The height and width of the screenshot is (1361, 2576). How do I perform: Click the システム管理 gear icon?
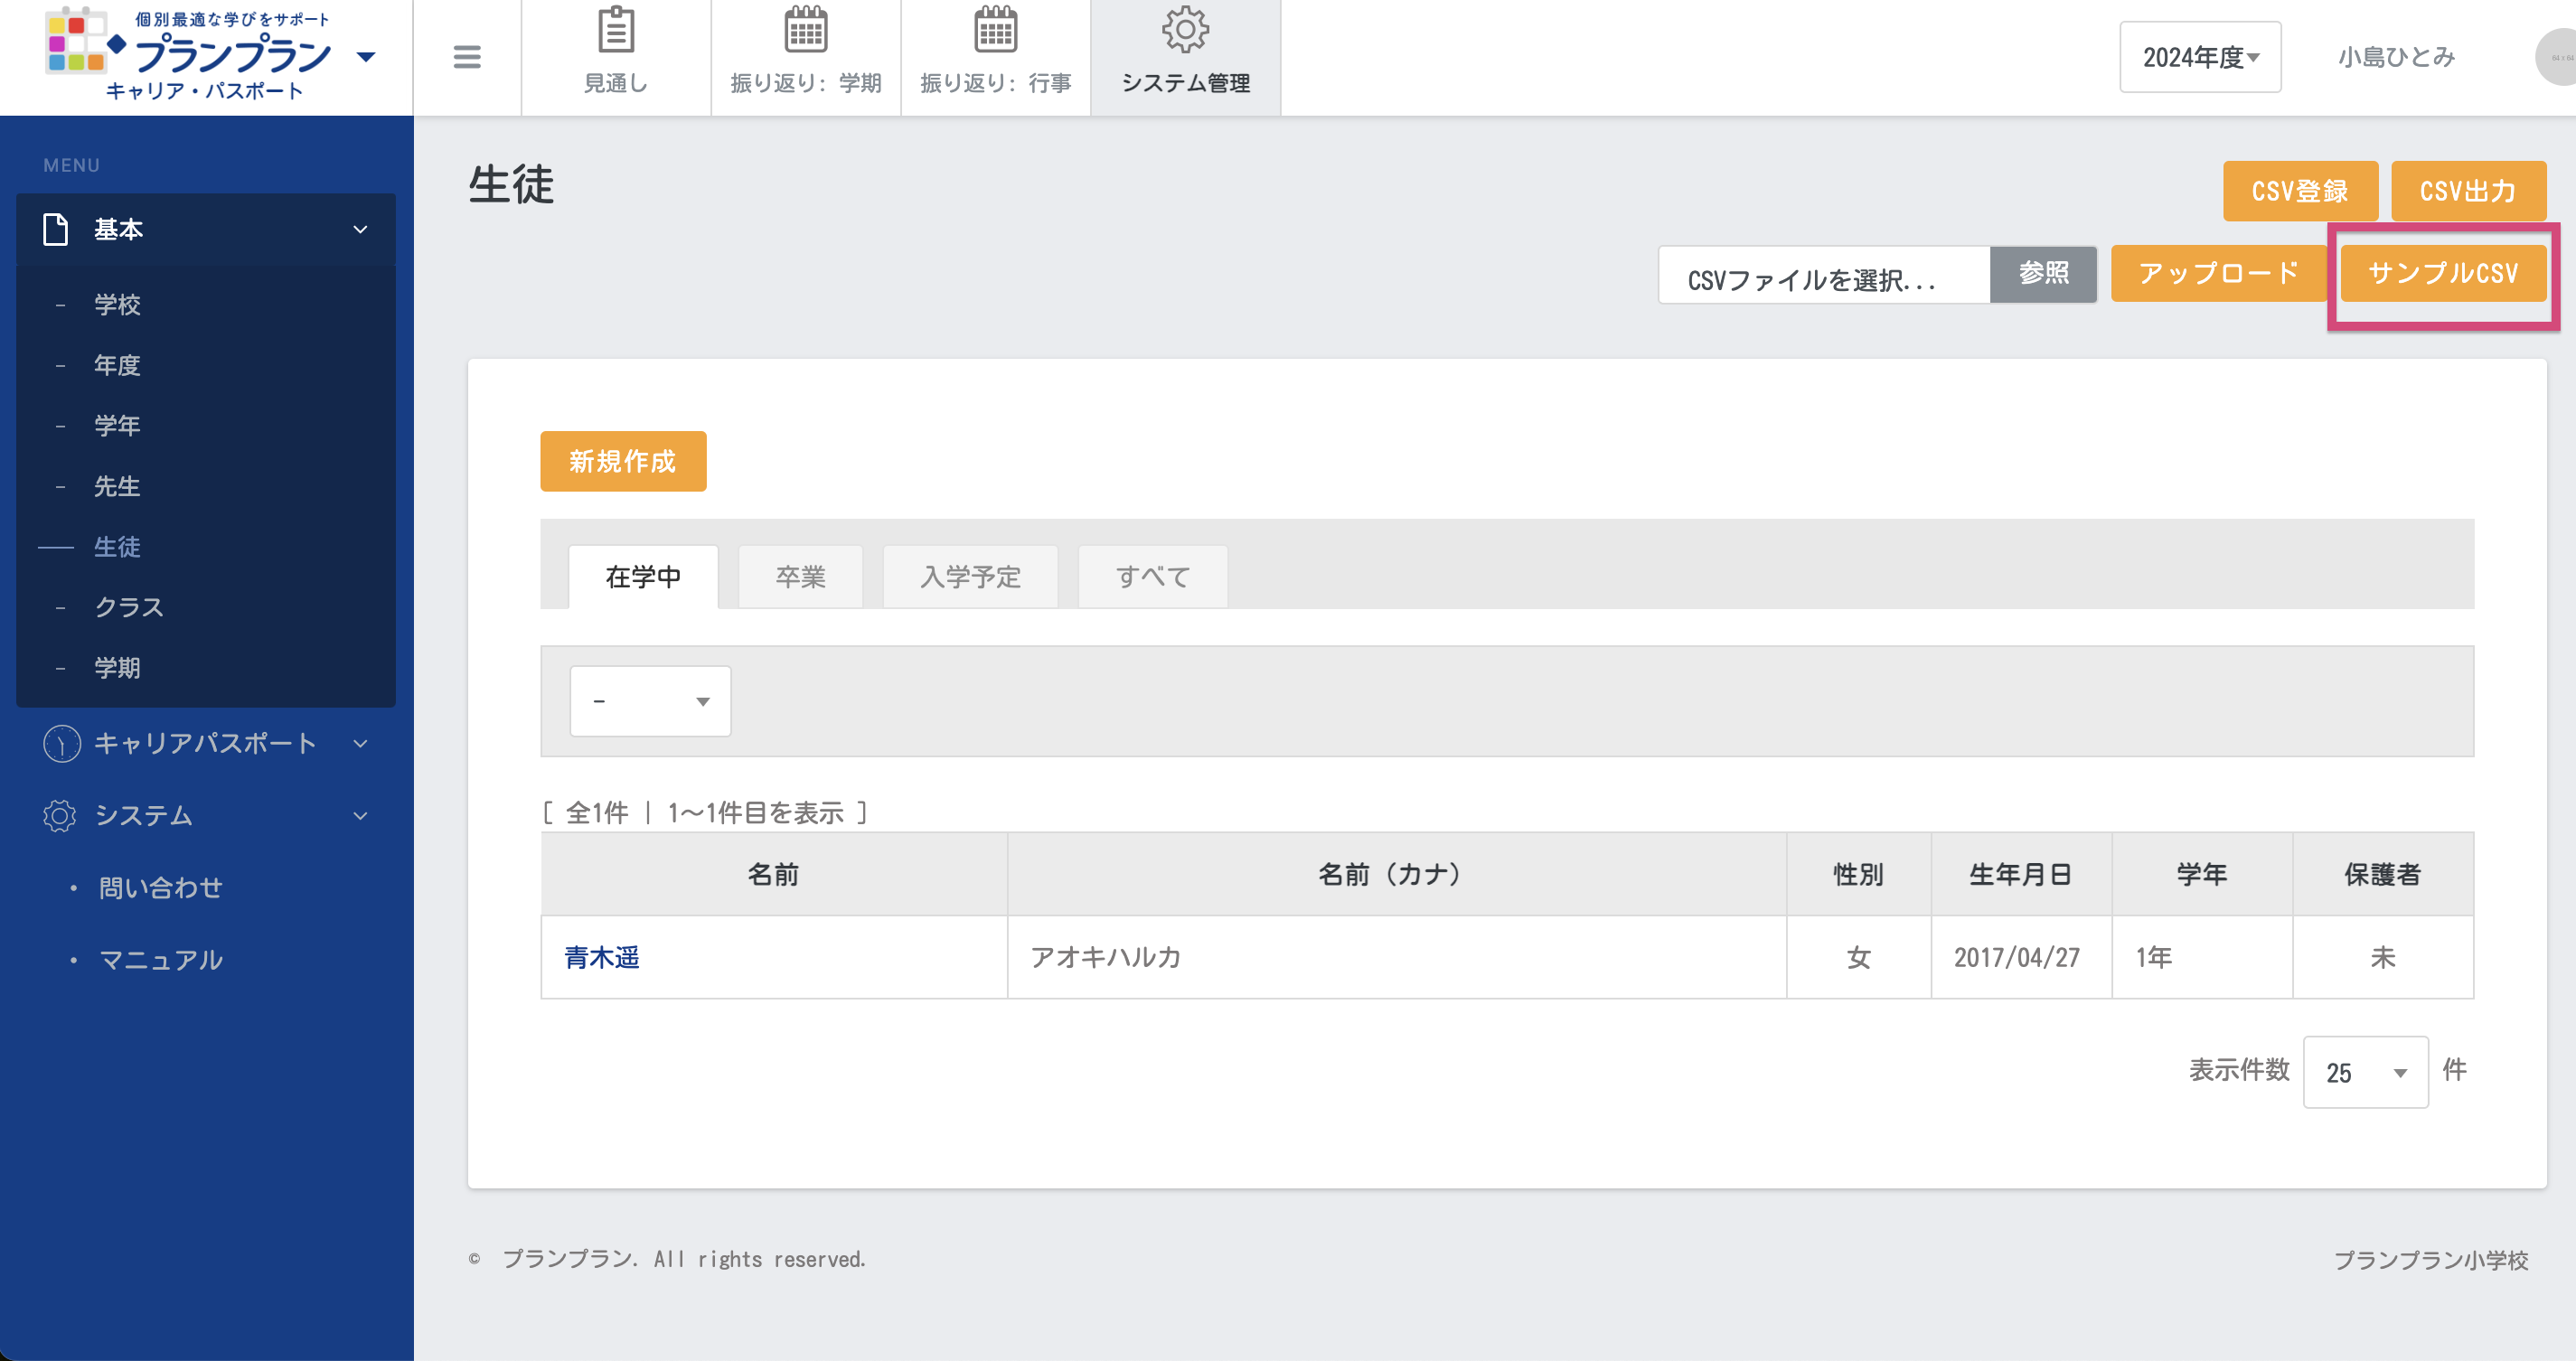tap(1185, 31)
